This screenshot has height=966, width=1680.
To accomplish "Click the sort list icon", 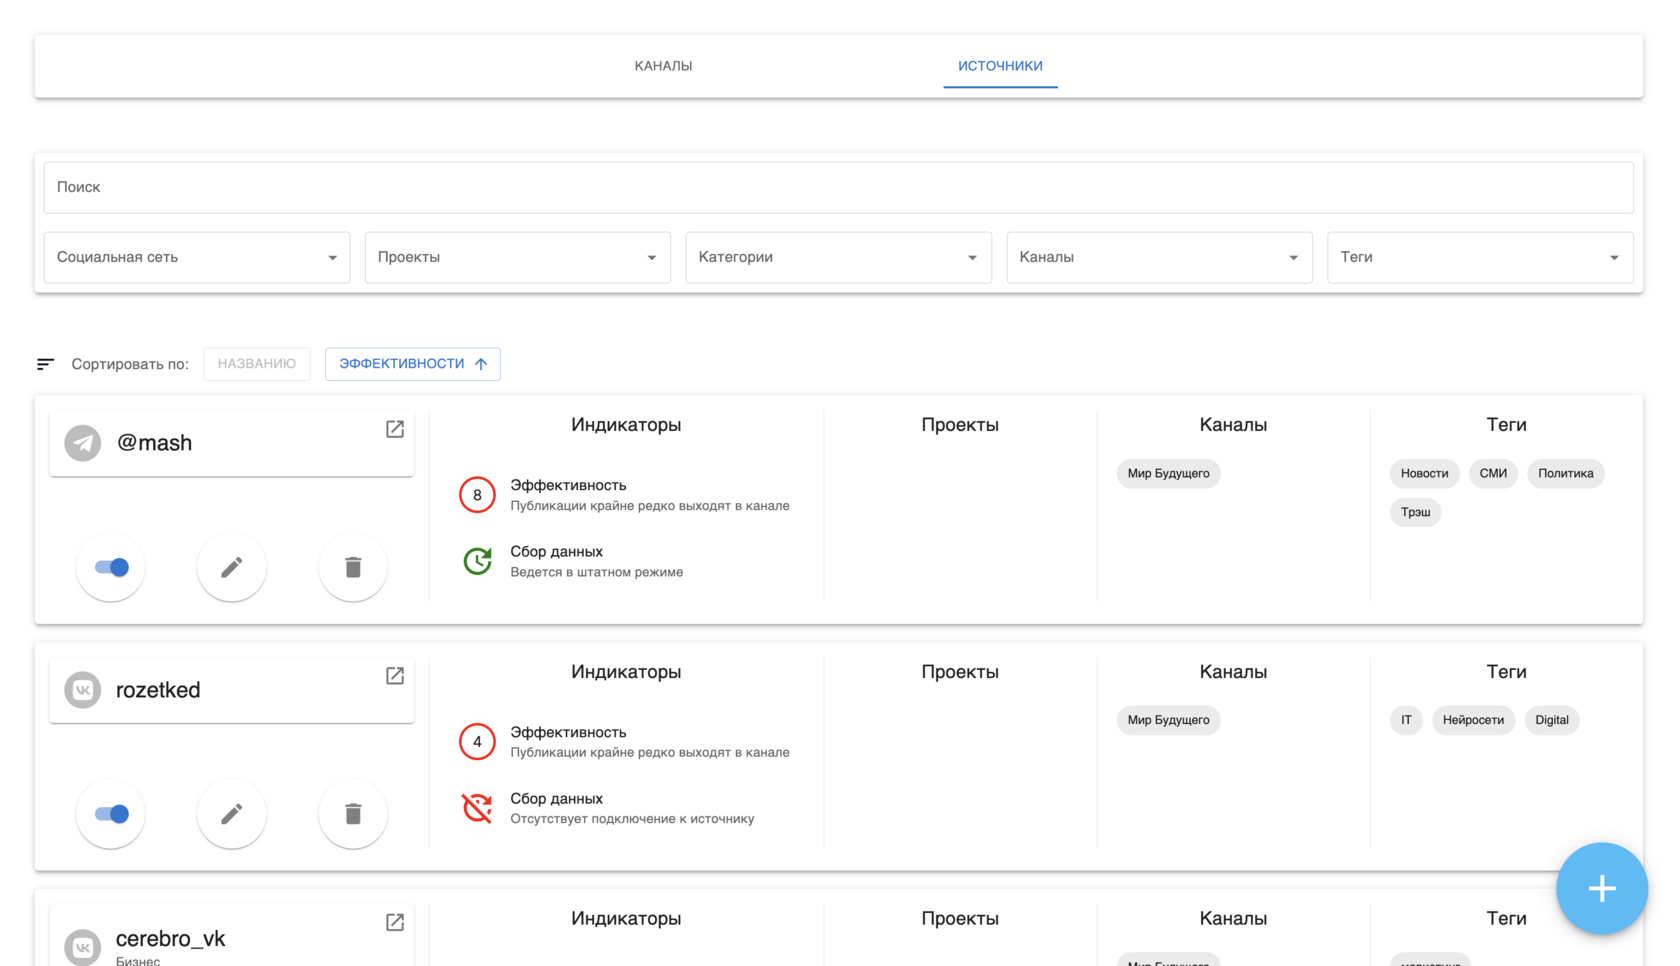I will [x=45, y=364].
